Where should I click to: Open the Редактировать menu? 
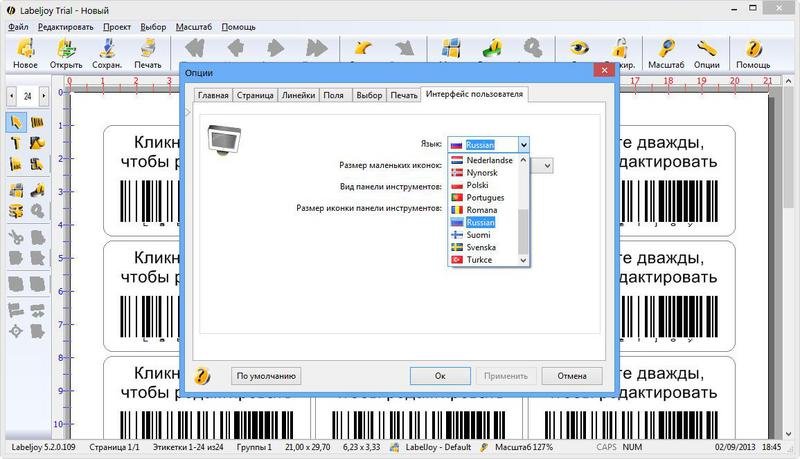point(66,27)
